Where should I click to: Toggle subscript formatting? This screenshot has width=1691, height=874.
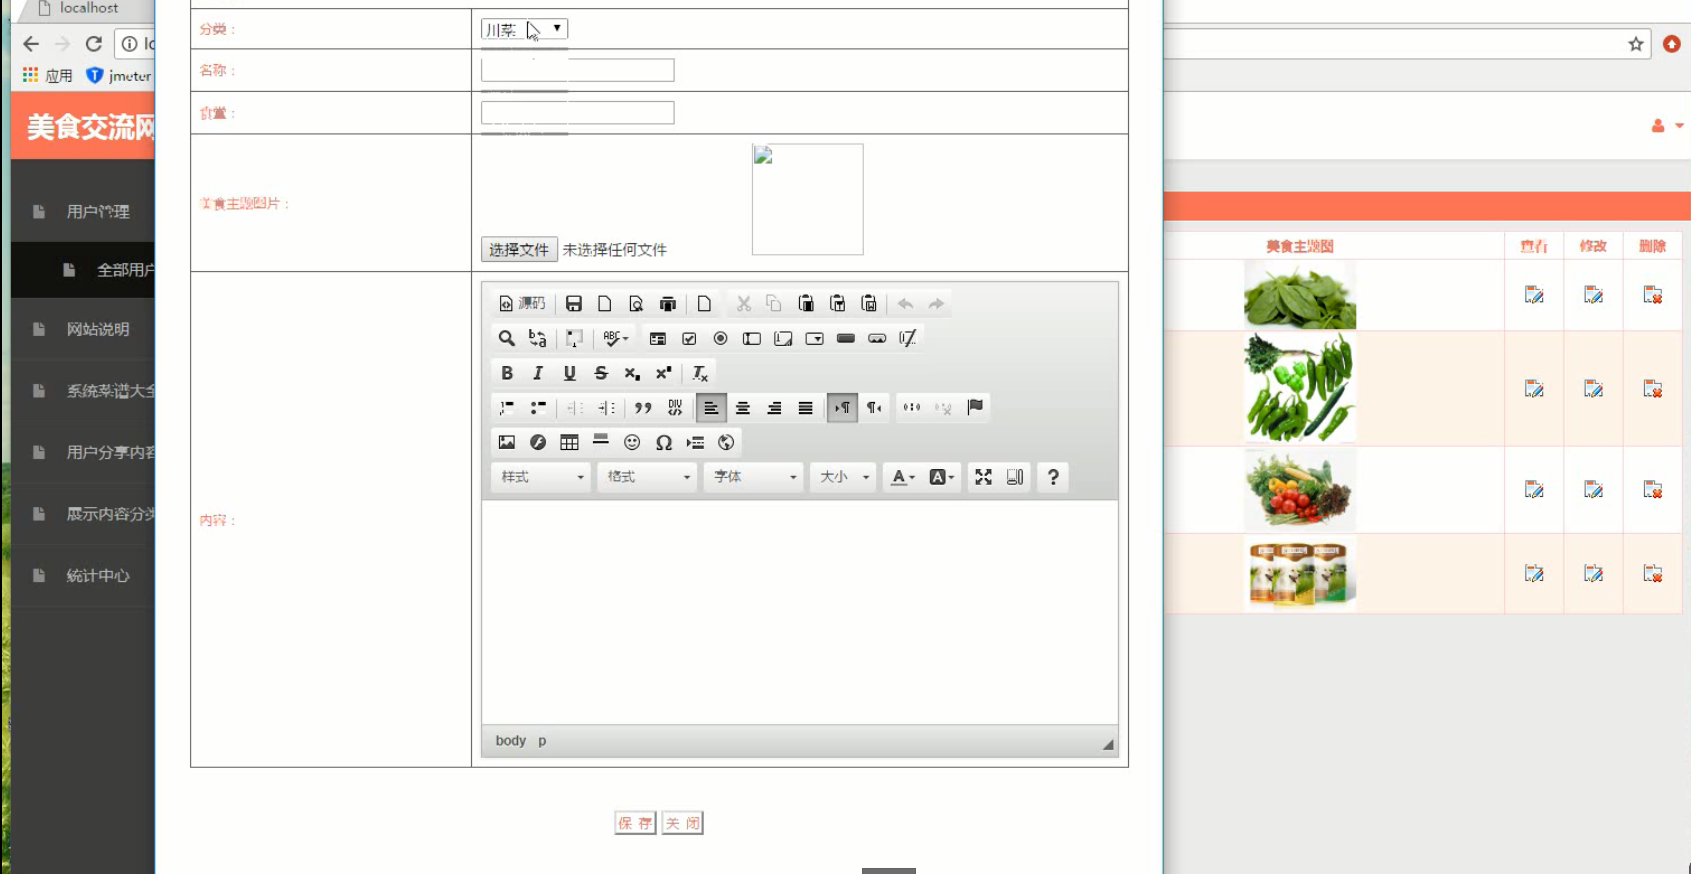click(632, 373)
